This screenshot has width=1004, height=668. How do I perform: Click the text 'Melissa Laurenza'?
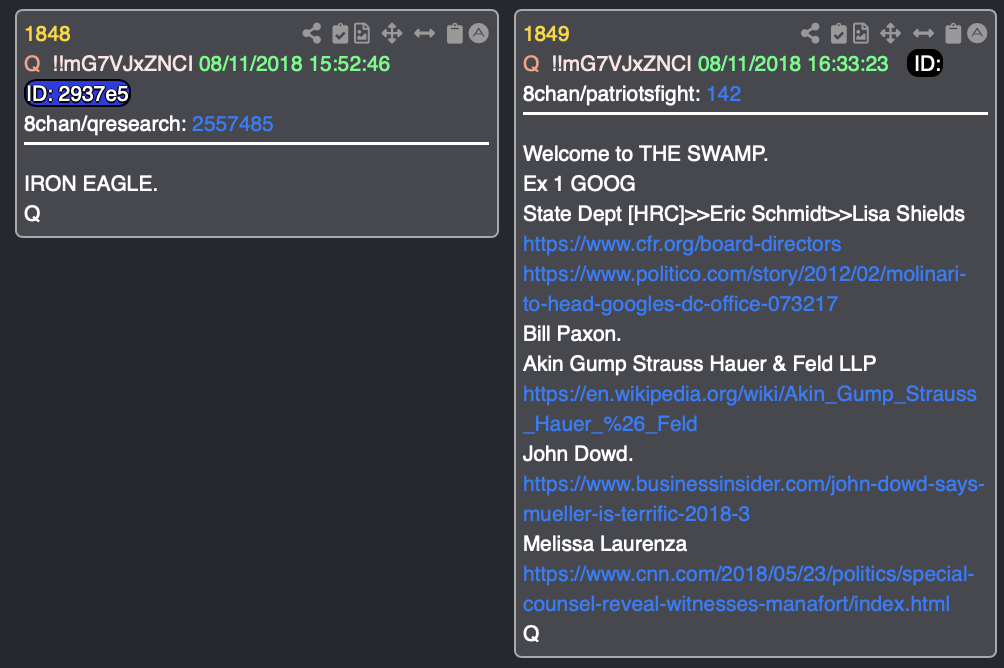(x=605, y=544)
